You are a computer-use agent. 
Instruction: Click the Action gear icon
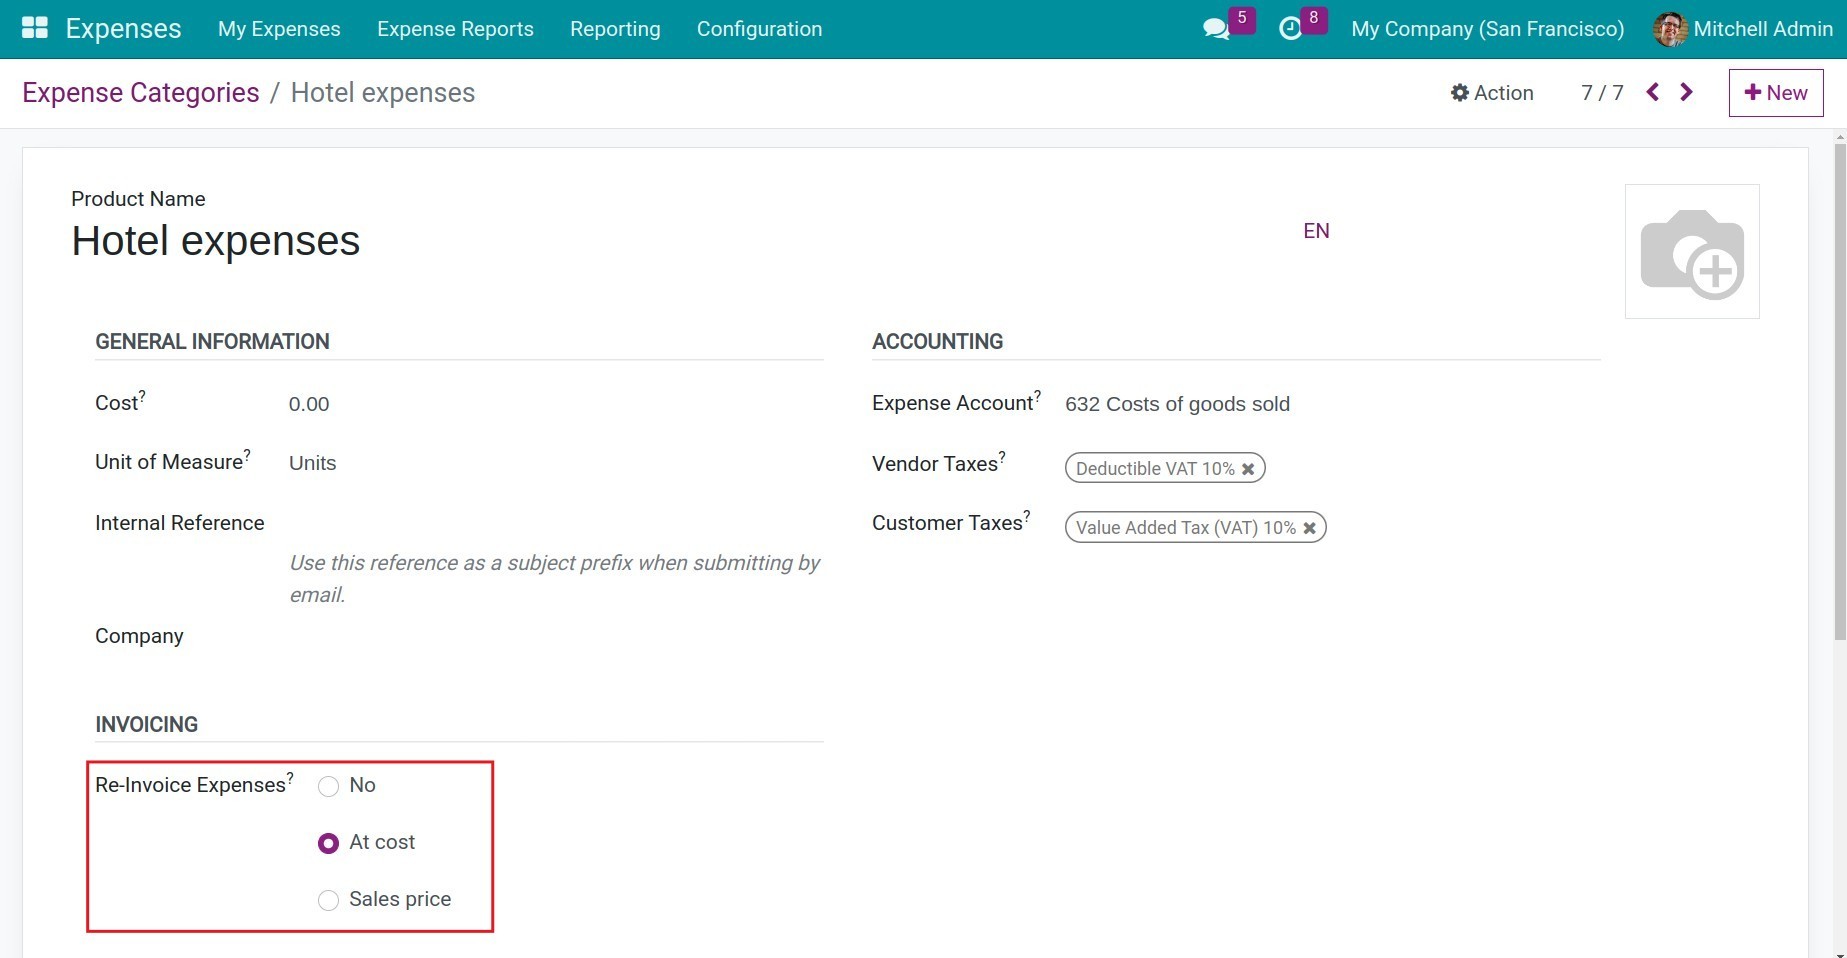[x=1460, y=92]
